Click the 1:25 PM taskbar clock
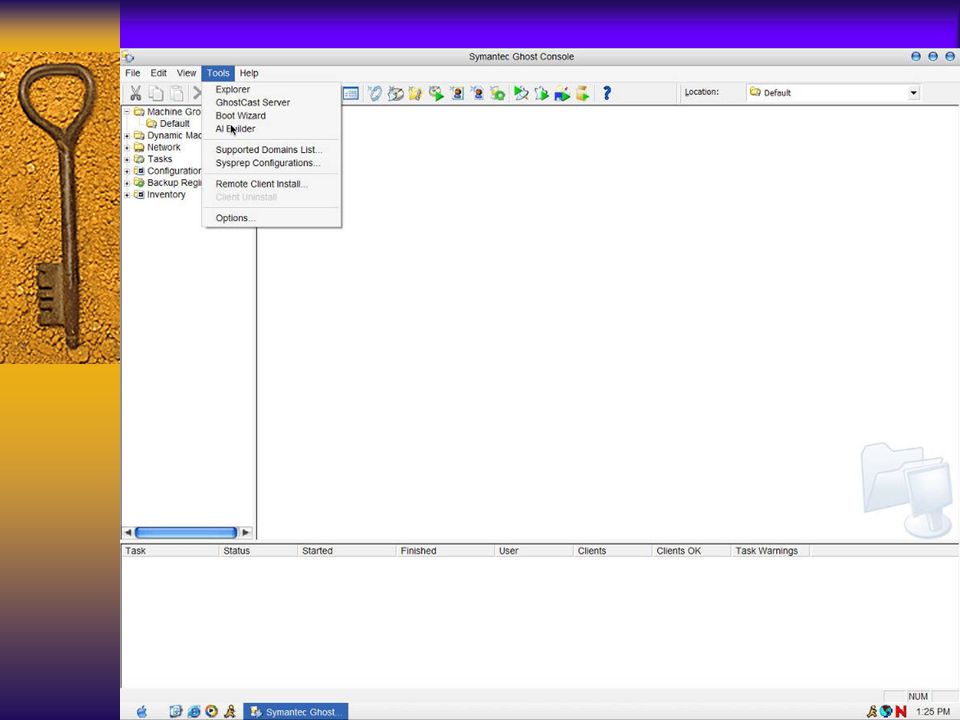This screenshot has height=720, width=960. click(932, 711)
